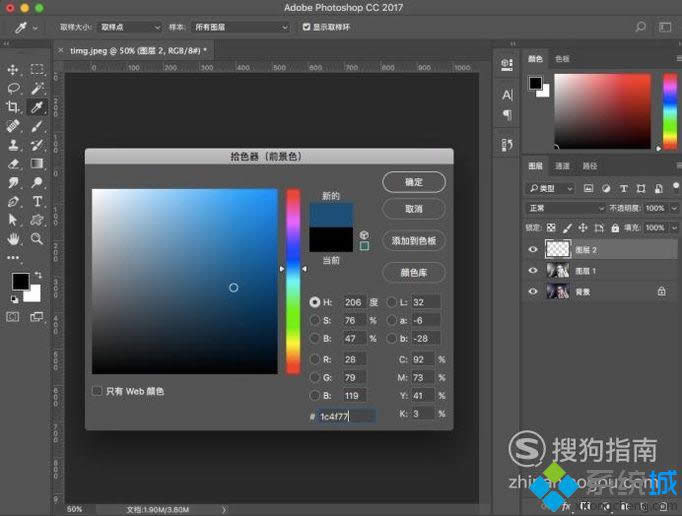Pick a color in the picker field
Viewport: 682px width, 516px height.
click(x=185, y=281)
